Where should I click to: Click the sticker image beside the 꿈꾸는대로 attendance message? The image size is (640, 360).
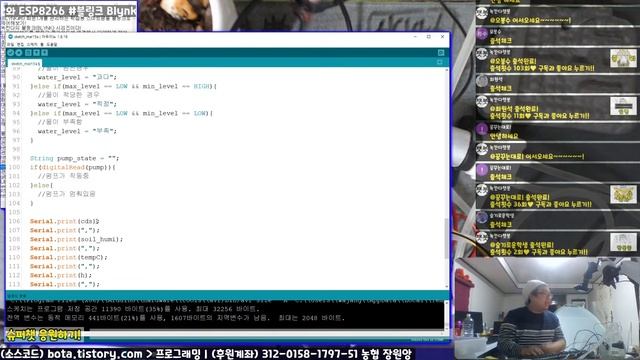623,194
